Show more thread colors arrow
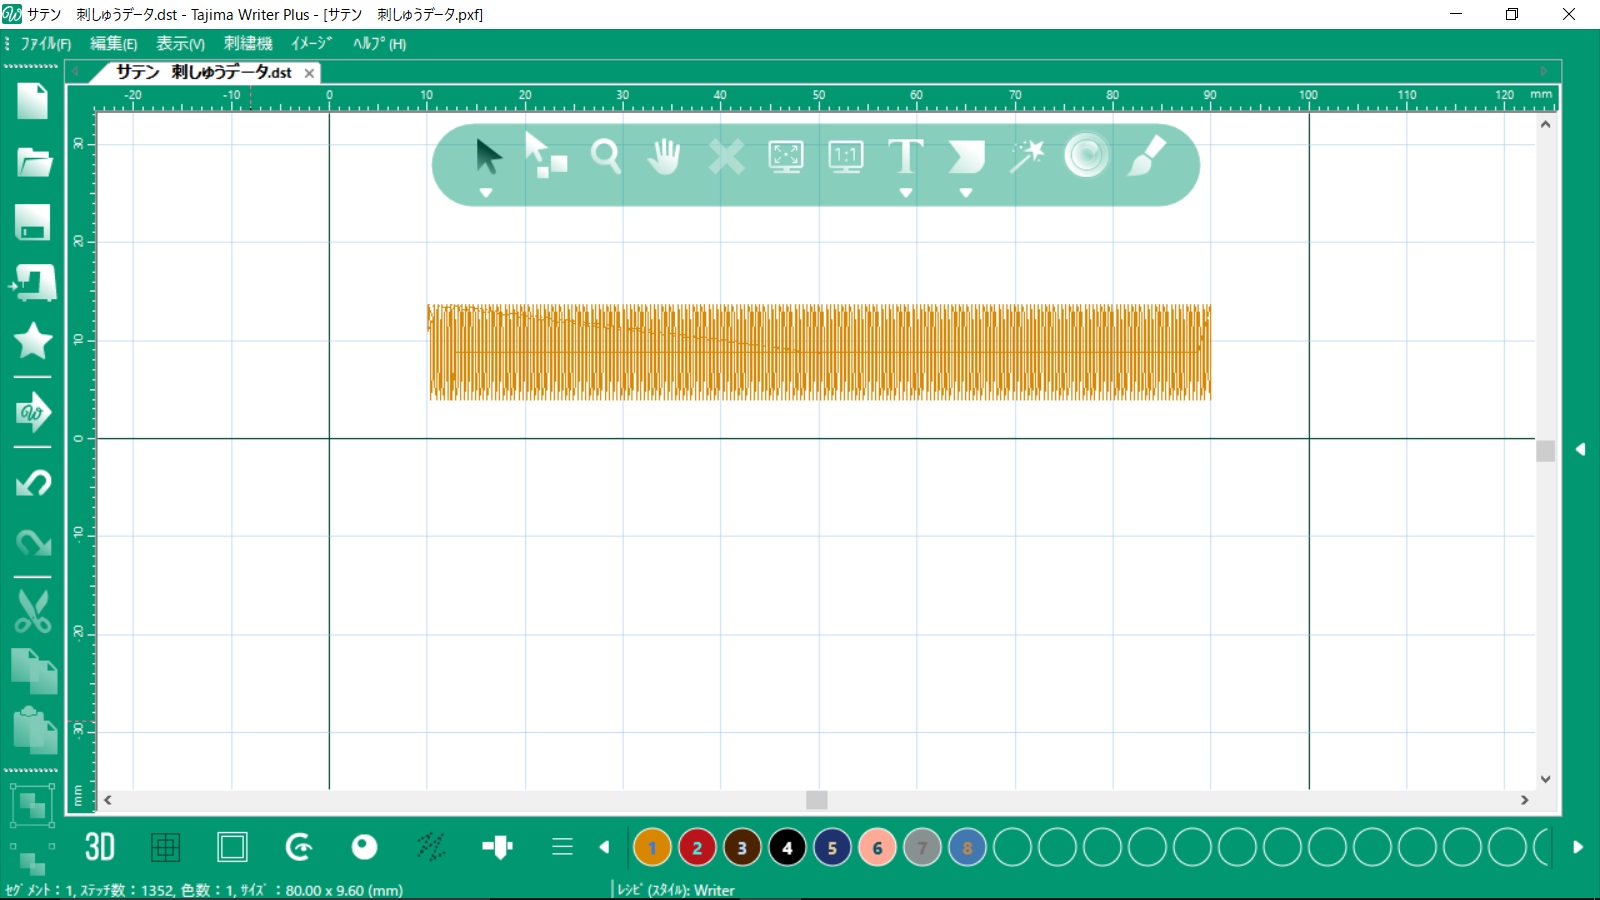 tap(1578, 847)
